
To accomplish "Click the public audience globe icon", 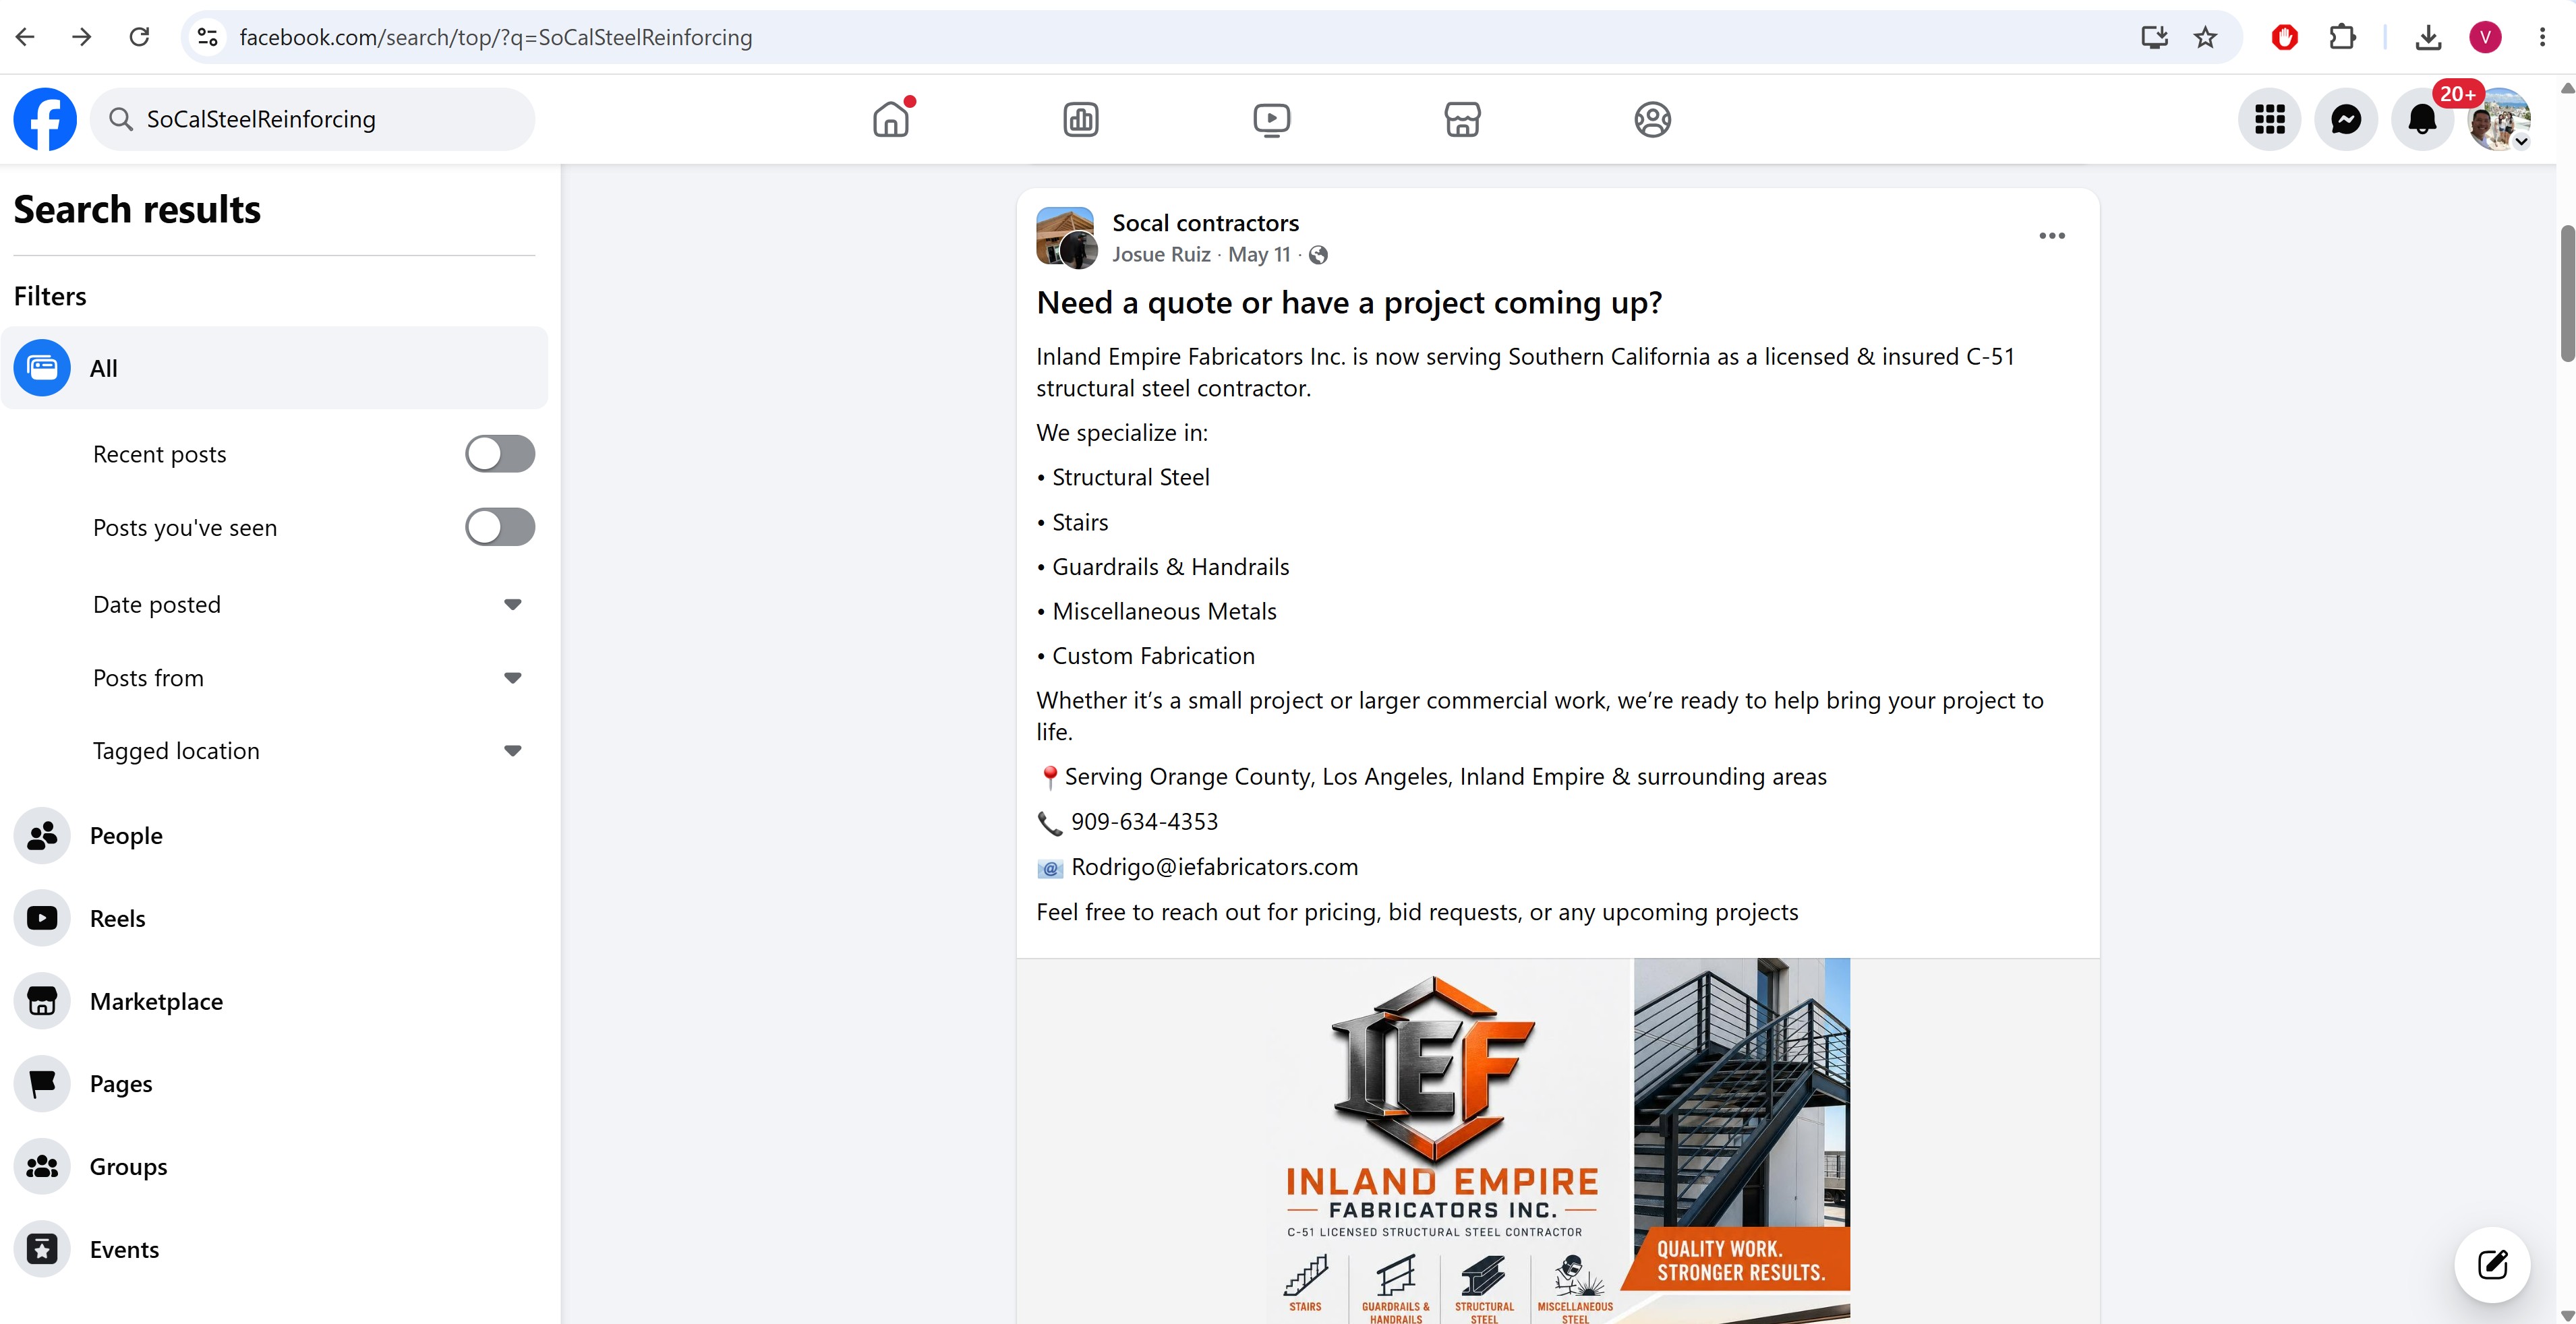I will tap(1318, 255).
